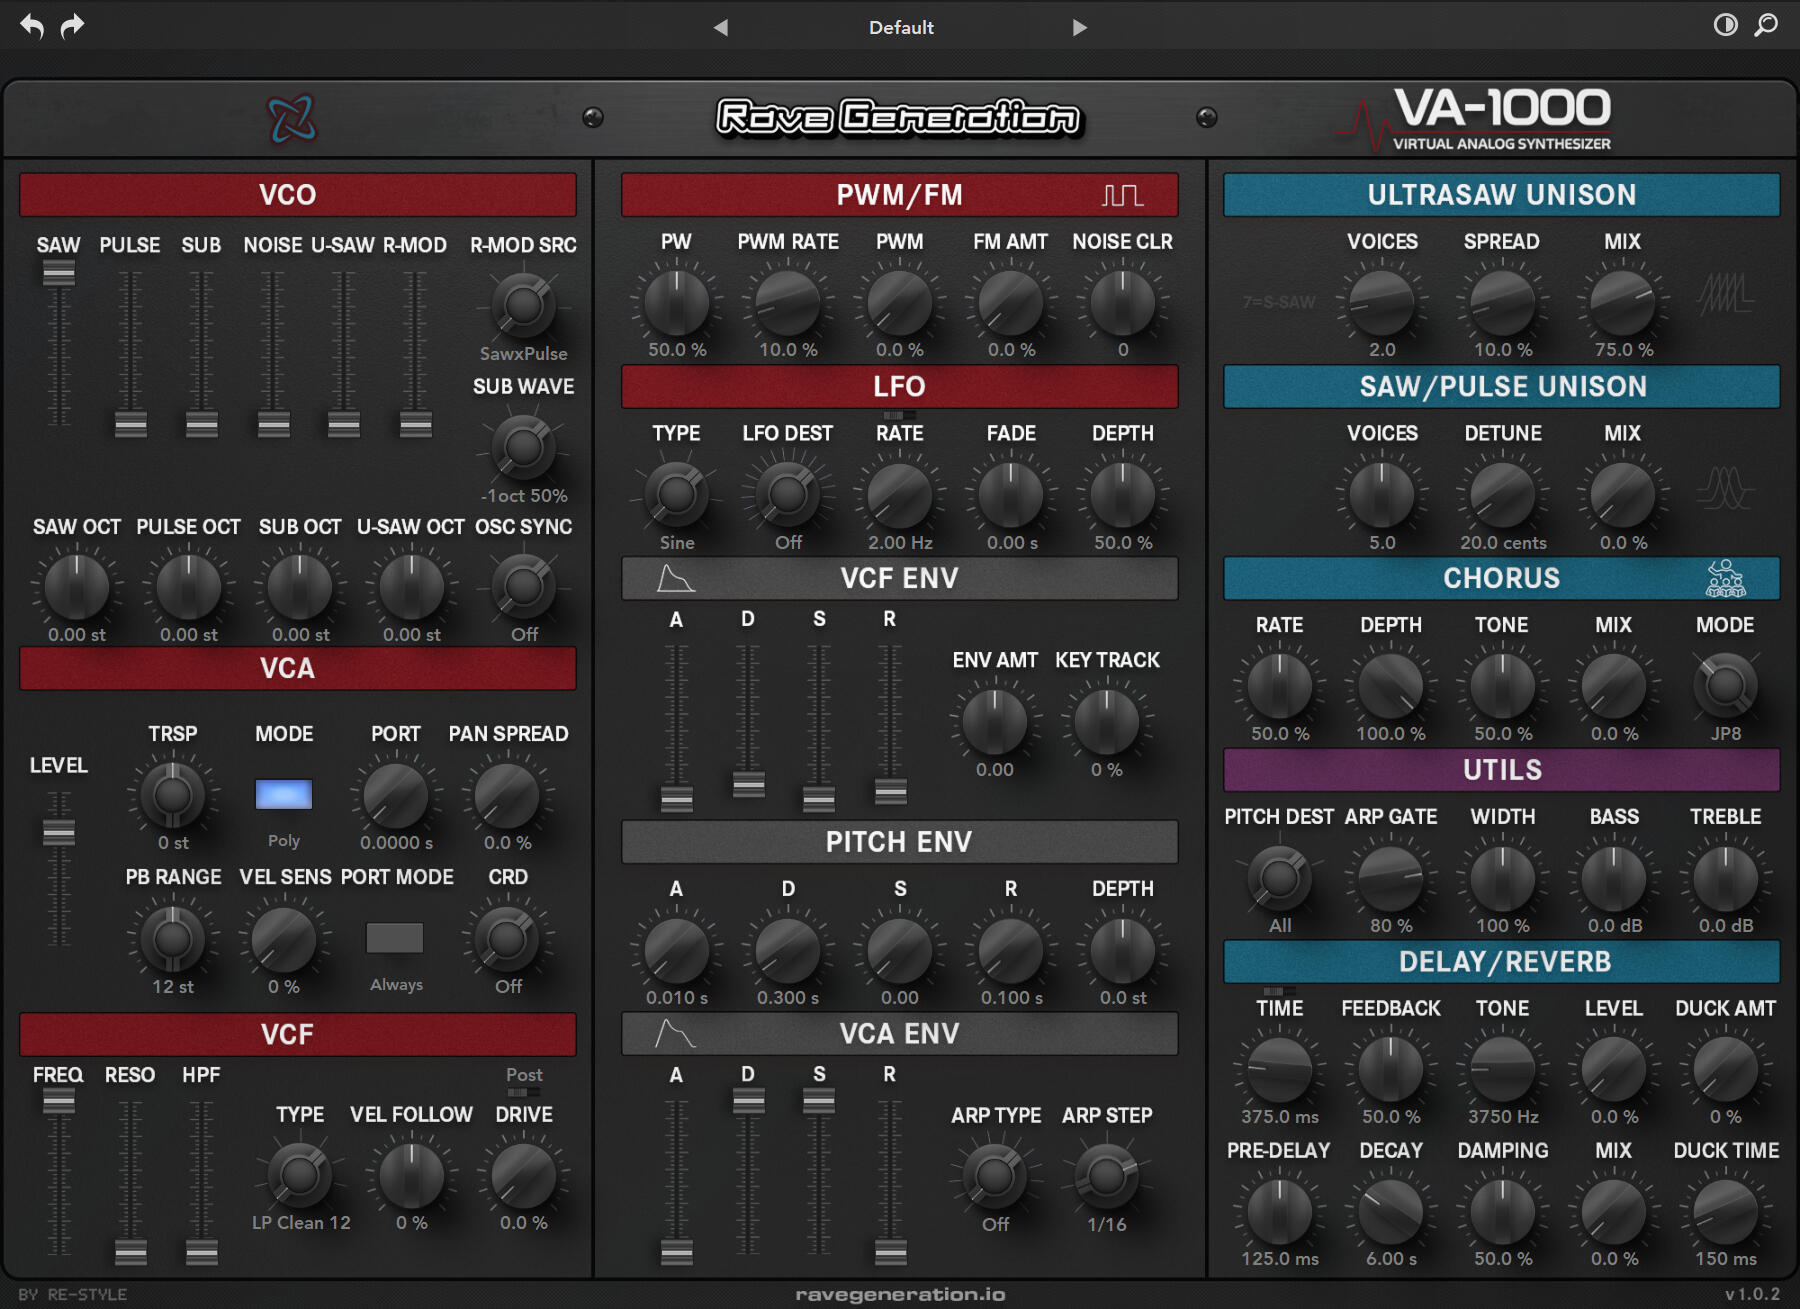
Task: Click the DELAY/REVERB section header
Action: coord(1501,962)
